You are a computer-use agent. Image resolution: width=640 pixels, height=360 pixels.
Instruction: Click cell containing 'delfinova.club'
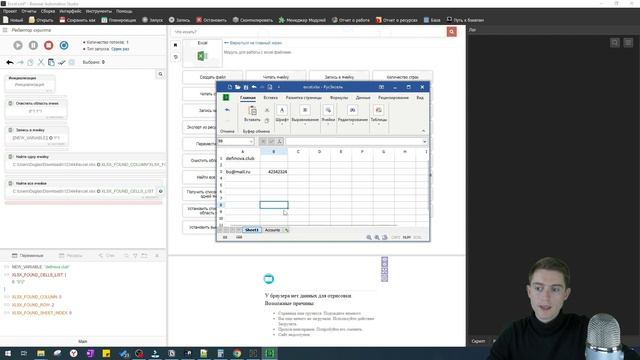242,158
